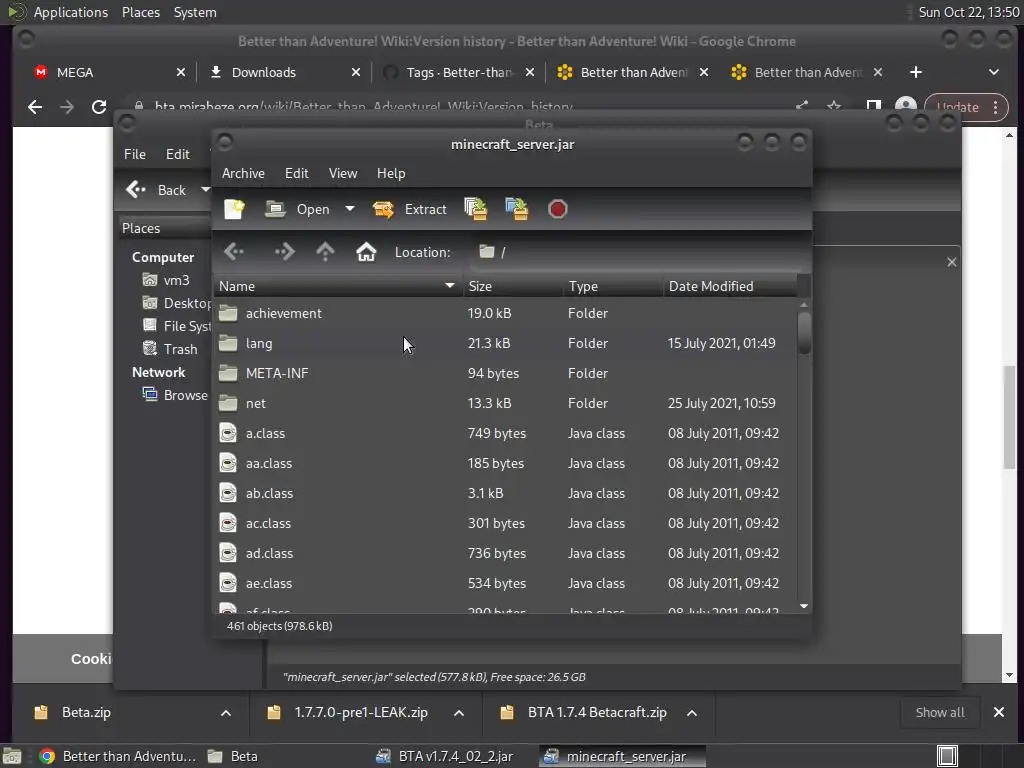Open Chrome tab search chevron
The width and height of the screenshot is (1024, 768).
(993, 72)
